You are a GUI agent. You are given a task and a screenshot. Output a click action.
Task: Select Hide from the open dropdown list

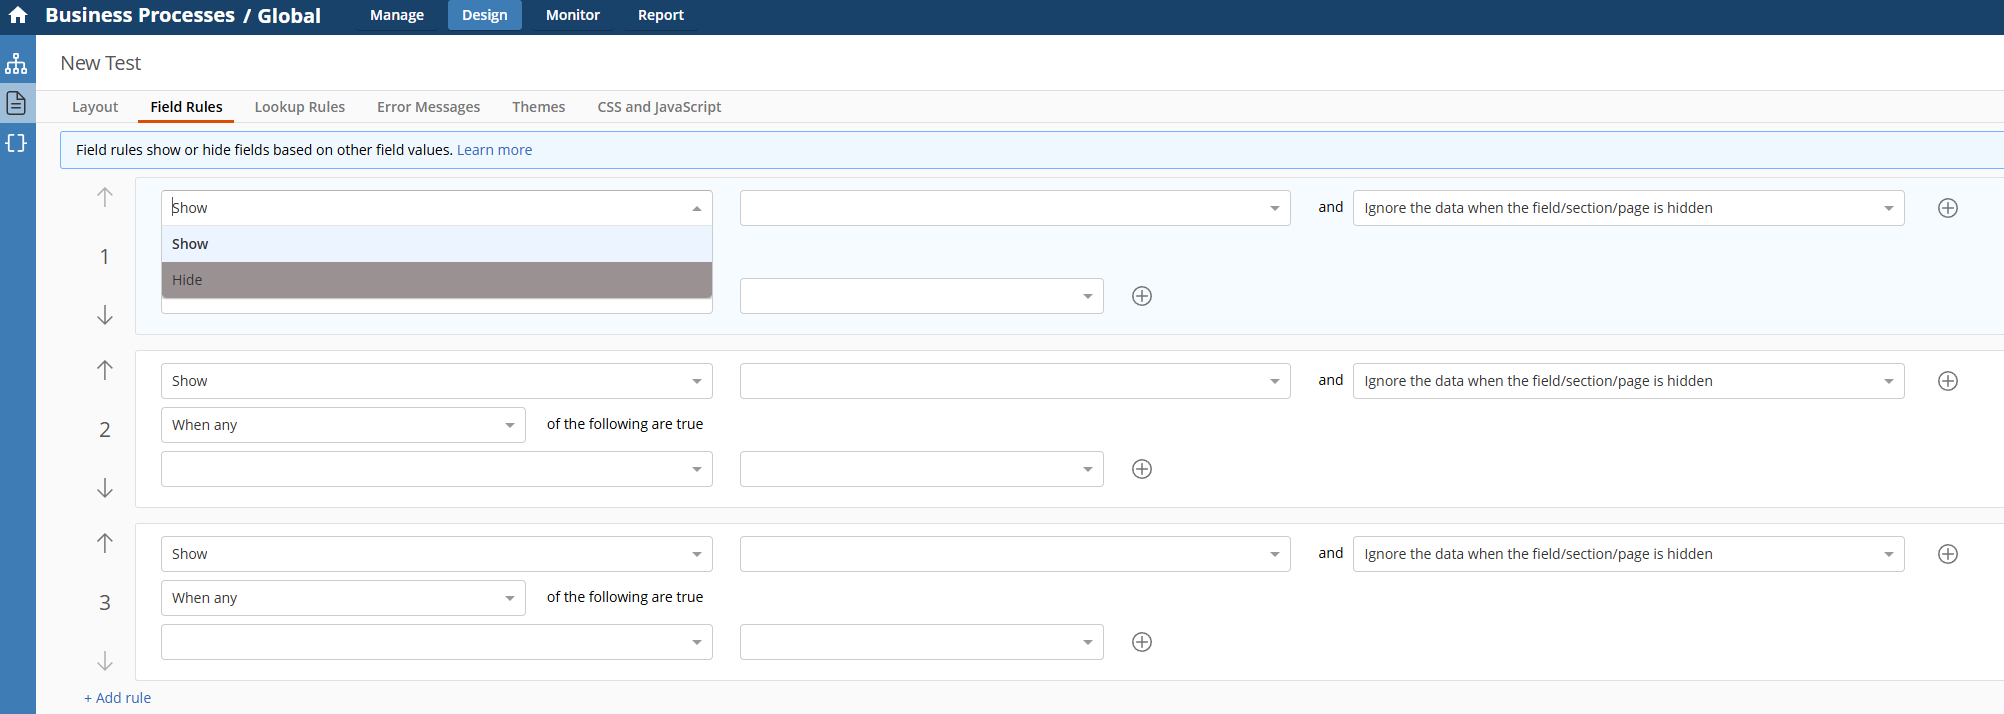[436, 280]
